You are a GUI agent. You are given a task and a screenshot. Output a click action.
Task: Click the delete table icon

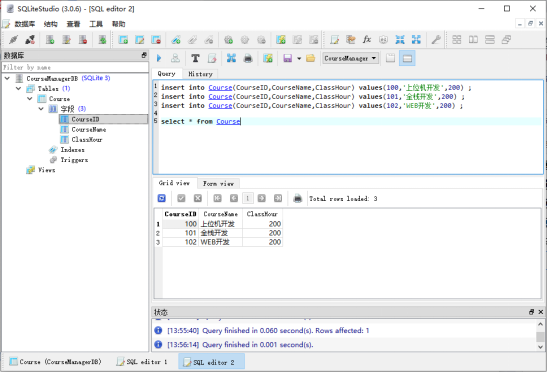(x=156, y=40)
